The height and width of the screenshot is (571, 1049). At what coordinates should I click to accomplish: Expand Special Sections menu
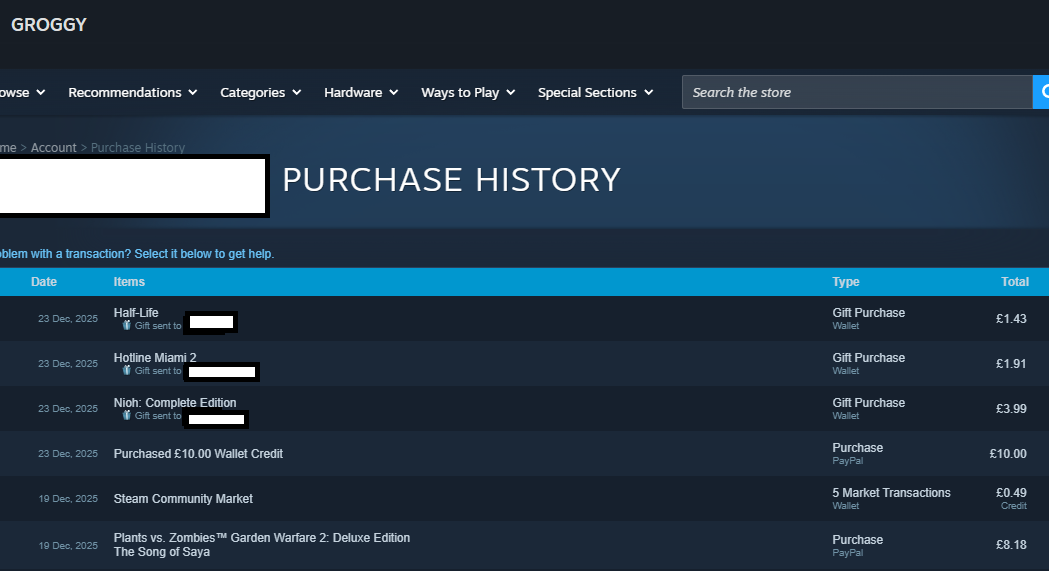click(595, 92)
